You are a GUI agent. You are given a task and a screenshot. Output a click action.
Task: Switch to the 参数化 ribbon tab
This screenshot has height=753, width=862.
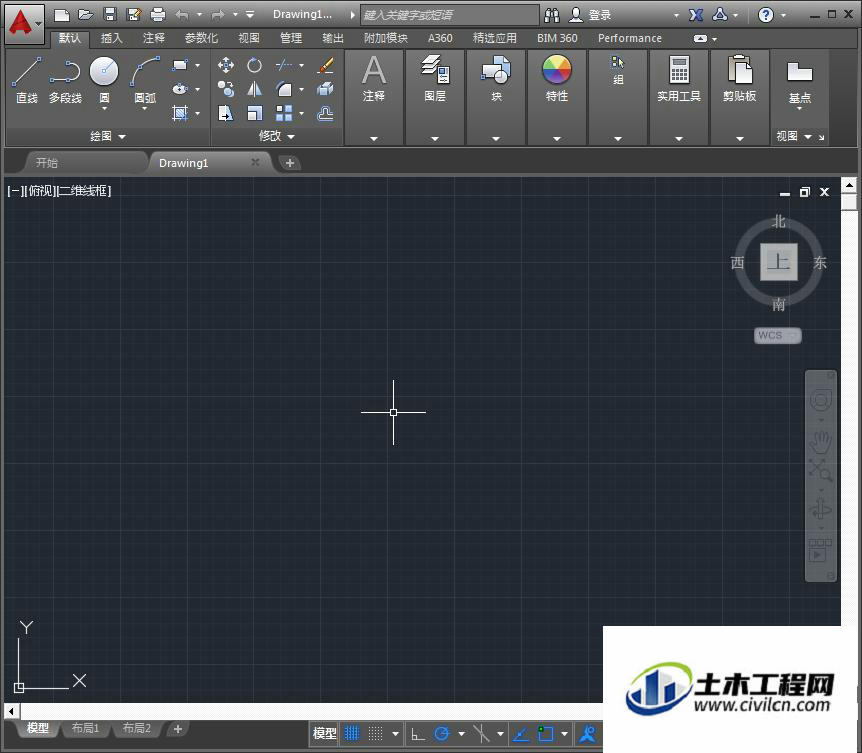coord(201,38)
